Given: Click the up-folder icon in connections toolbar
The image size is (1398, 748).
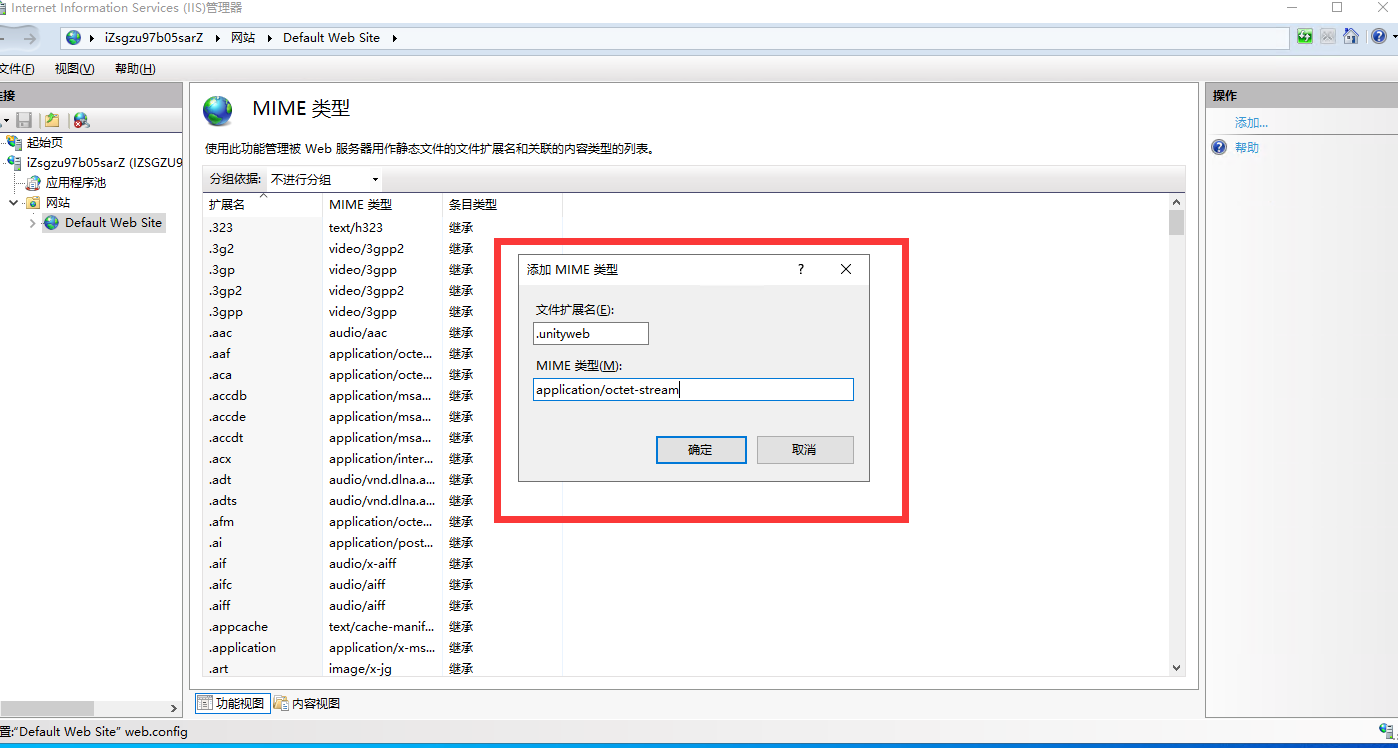Looking at the screenshot, I should (x=52, y=120).
